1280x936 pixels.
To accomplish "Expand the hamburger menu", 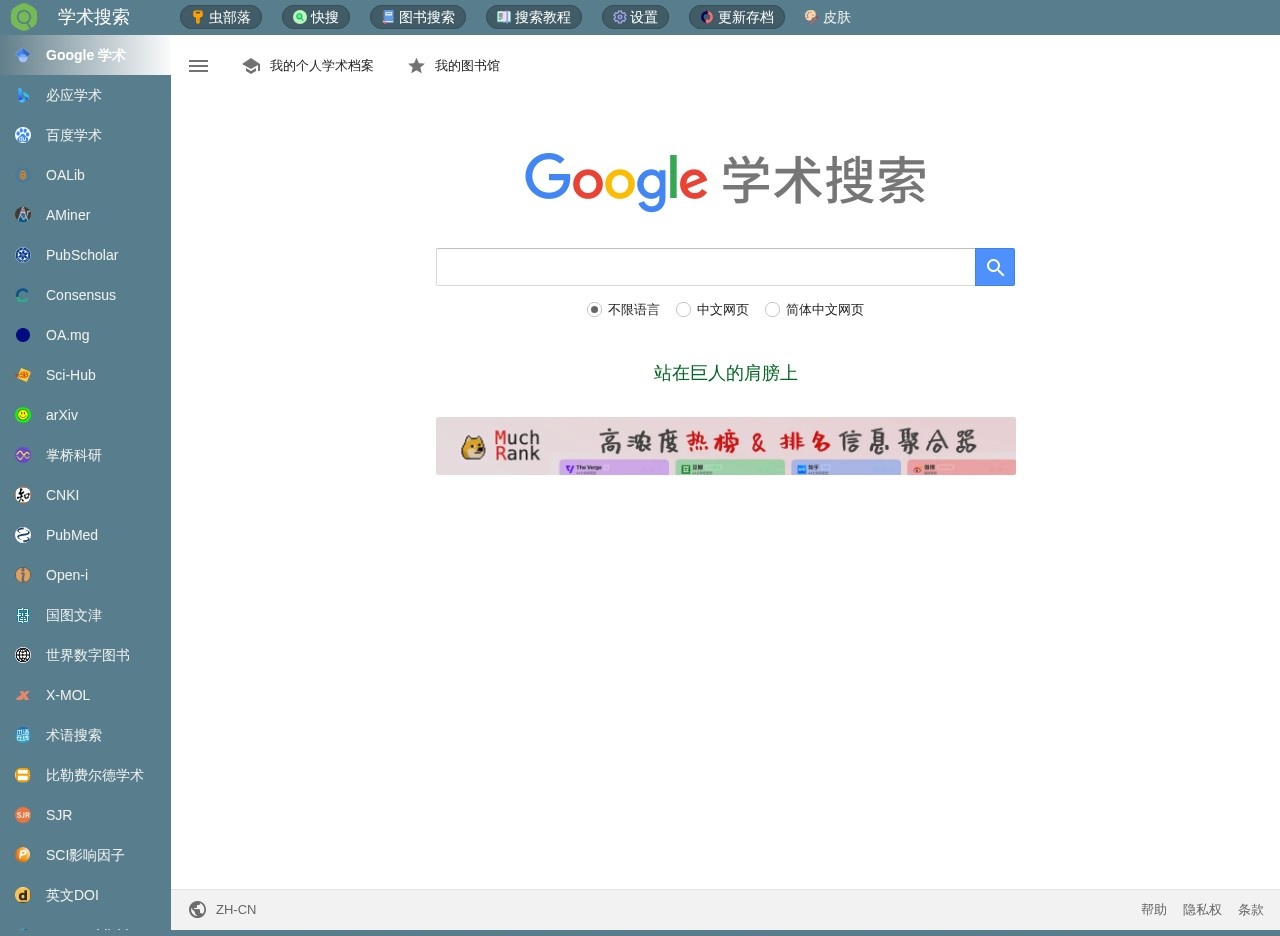I will click(198, 66).
